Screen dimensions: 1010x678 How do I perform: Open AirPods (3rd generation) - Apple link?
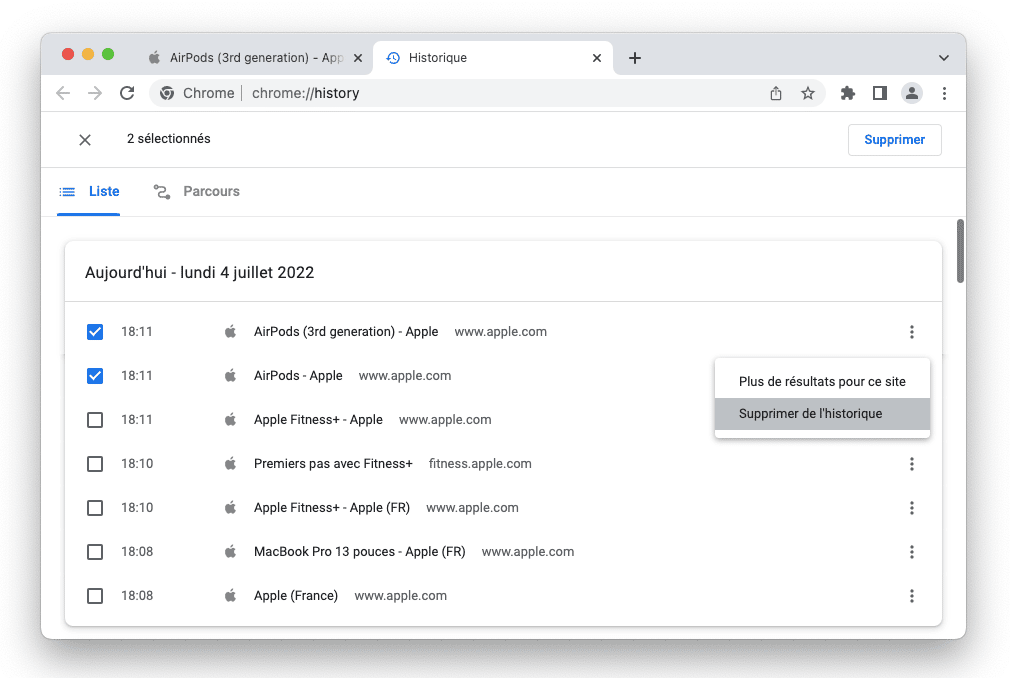click(346, 332)
